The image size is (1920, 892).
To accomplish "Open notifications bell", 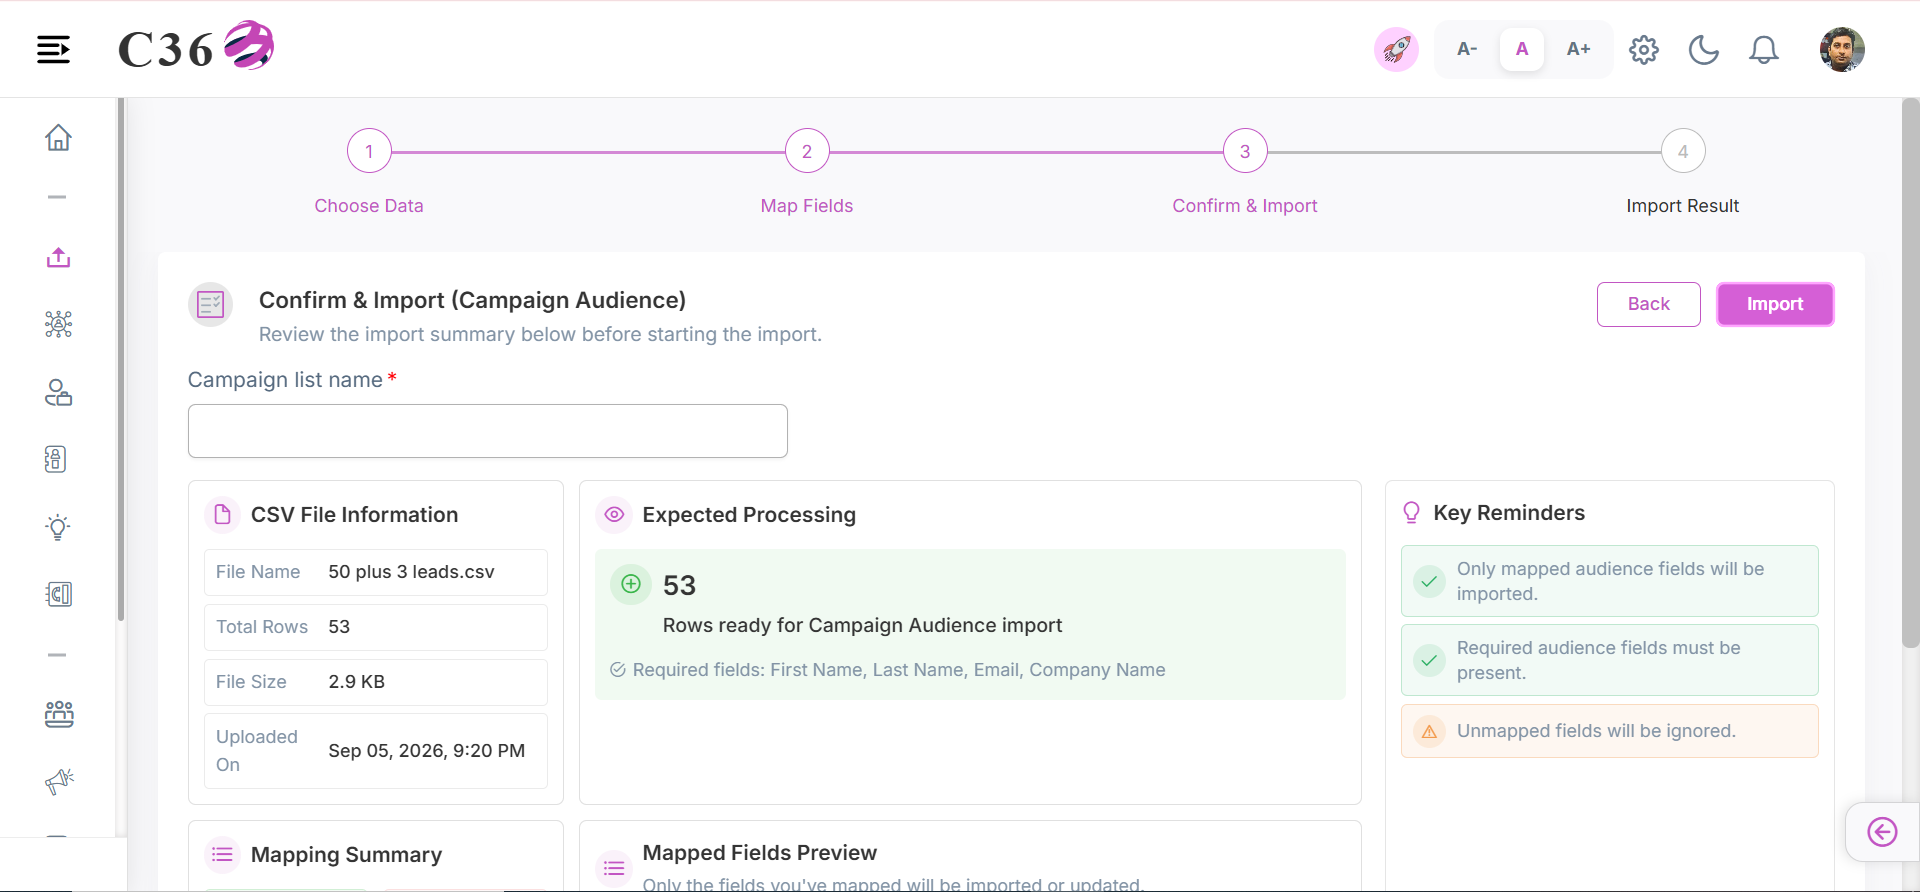I will (1764, 49).
